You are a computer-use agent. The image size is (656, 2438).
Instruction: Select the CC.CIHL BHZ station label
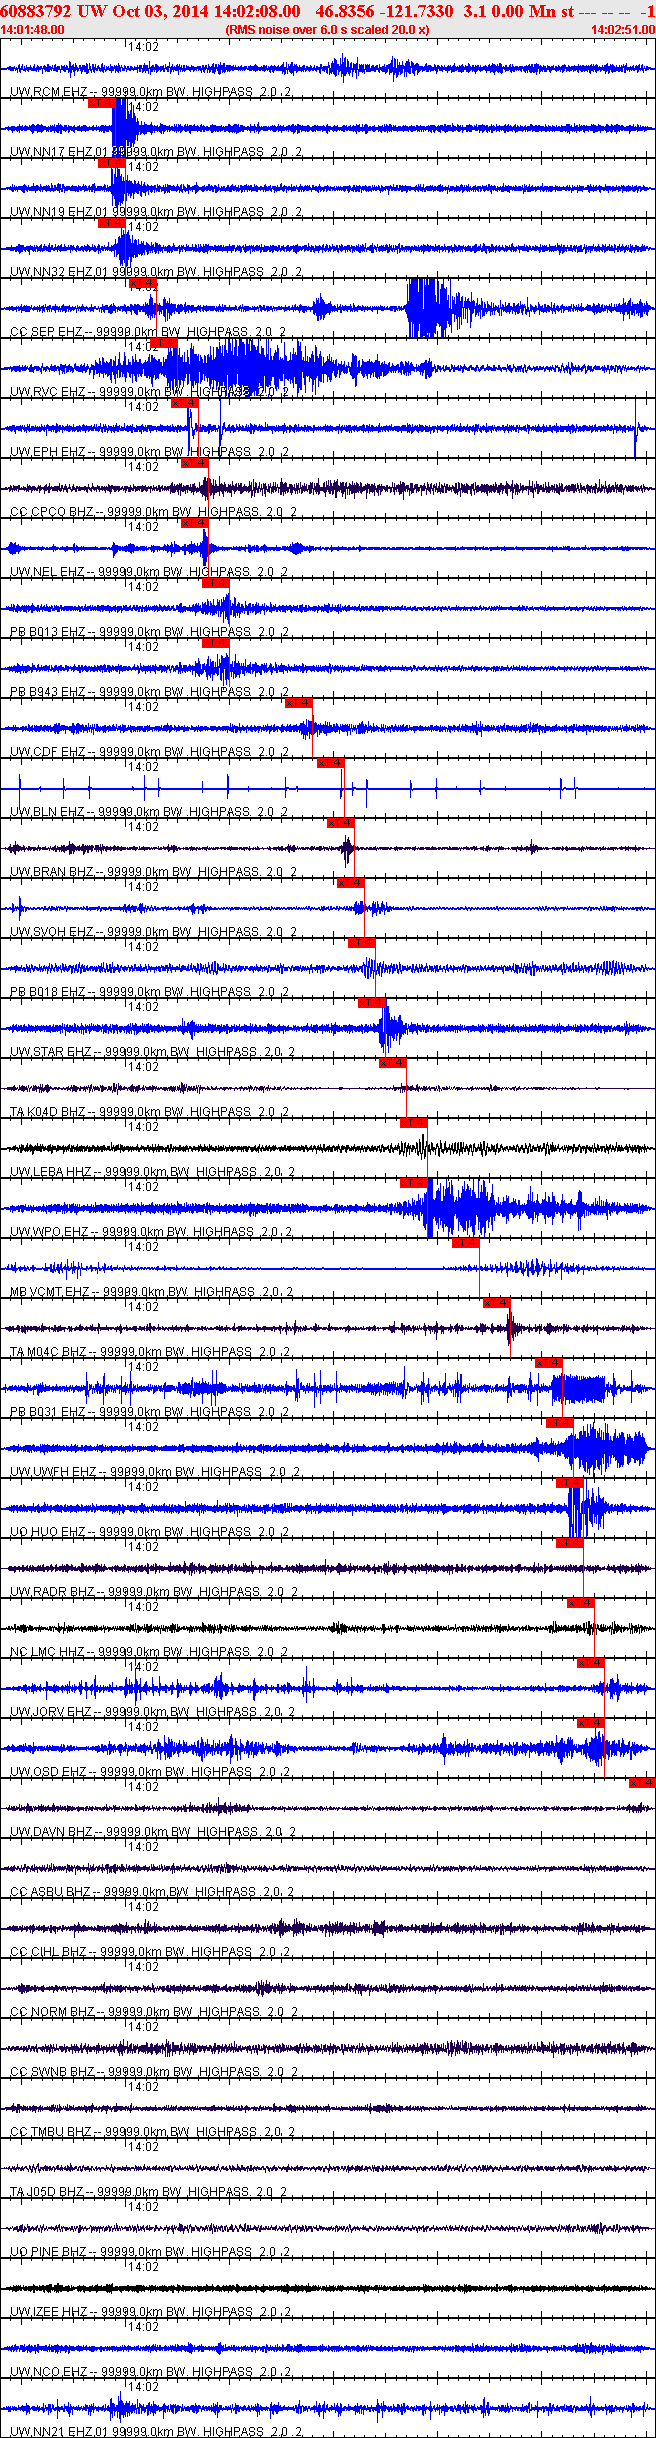click(48, 1952)
